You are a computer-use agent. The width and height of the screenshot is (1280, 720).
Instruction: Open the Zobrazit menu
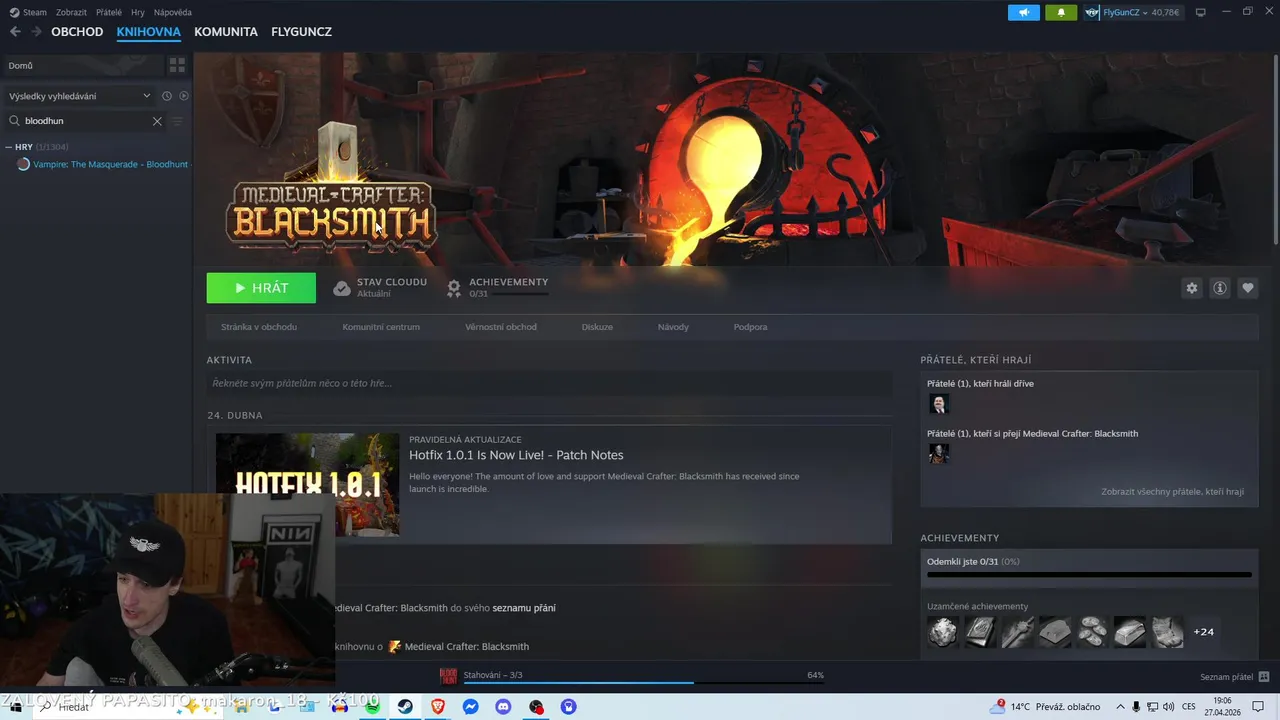tap(71, 12)
